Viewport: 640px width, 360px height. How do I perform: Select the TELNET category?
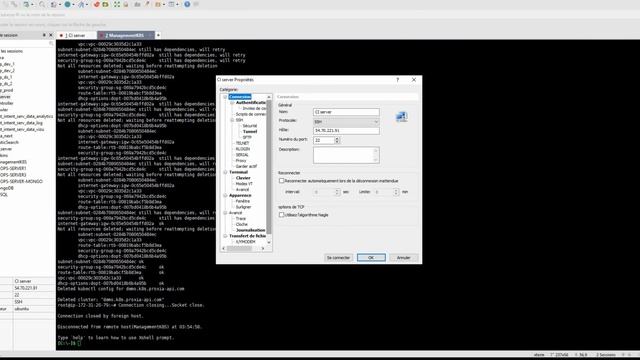click(x=242, y=143)
